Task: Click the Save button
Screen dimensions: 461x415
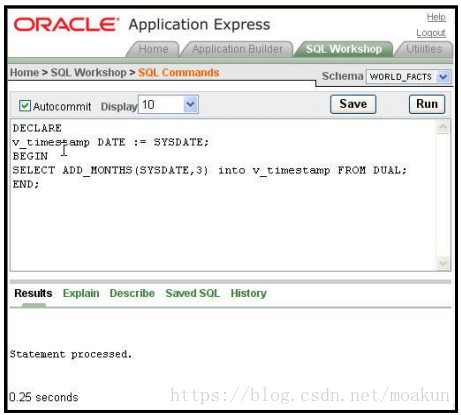Action: point(353,104)
